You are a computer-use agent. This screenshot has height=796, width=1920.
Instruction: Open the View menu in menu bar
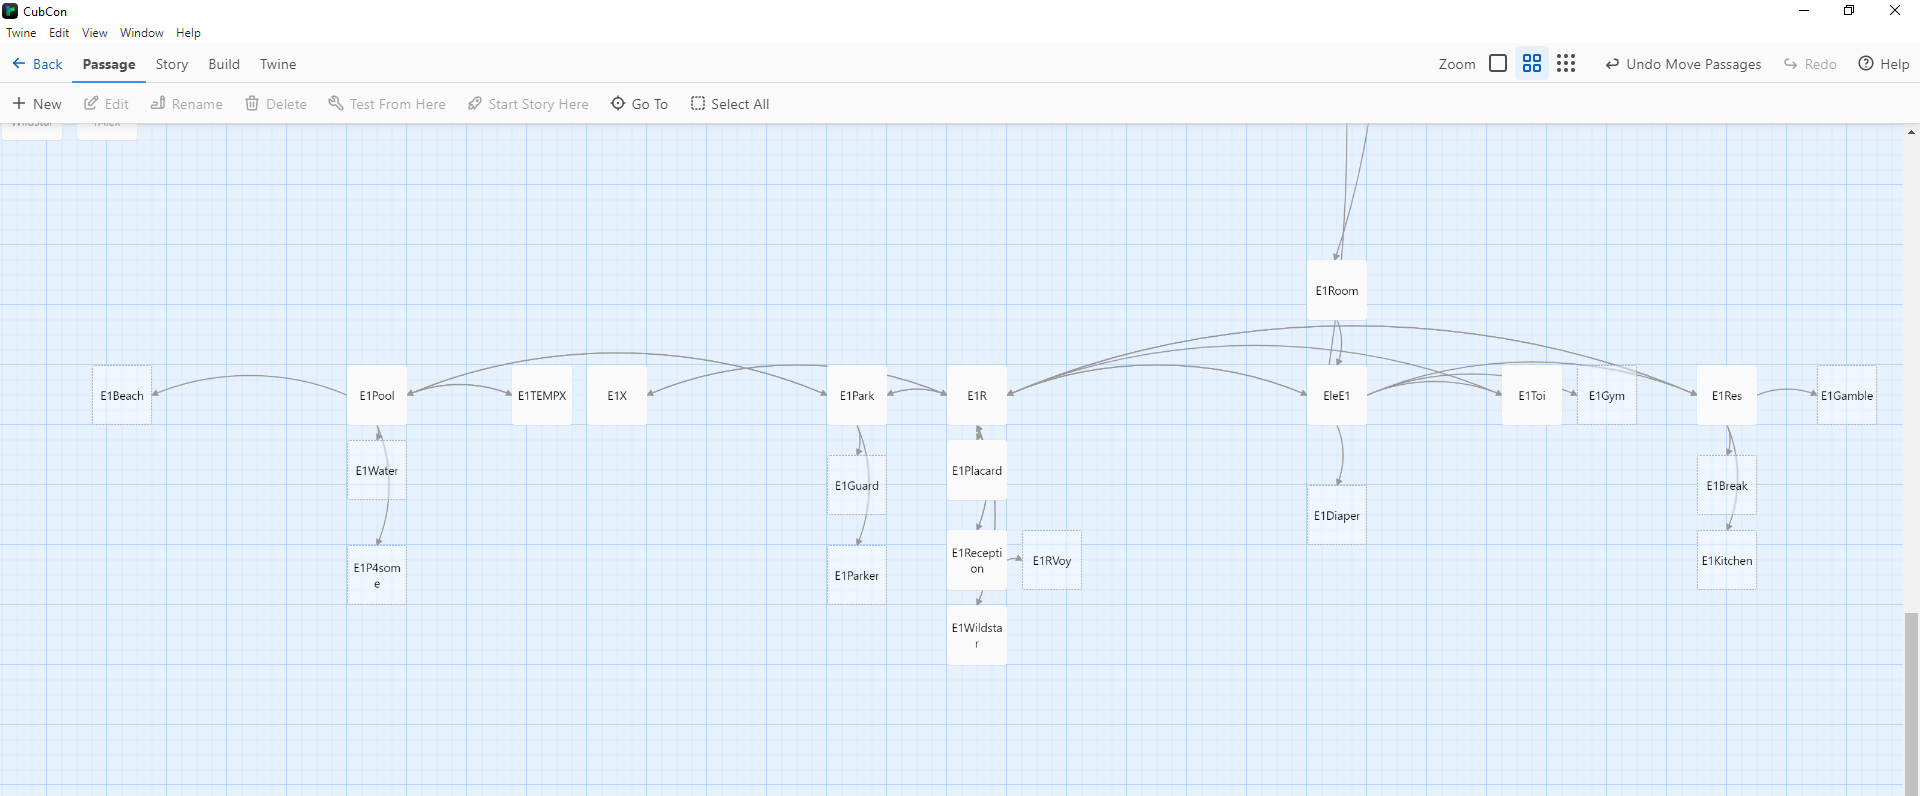(95, 33)
